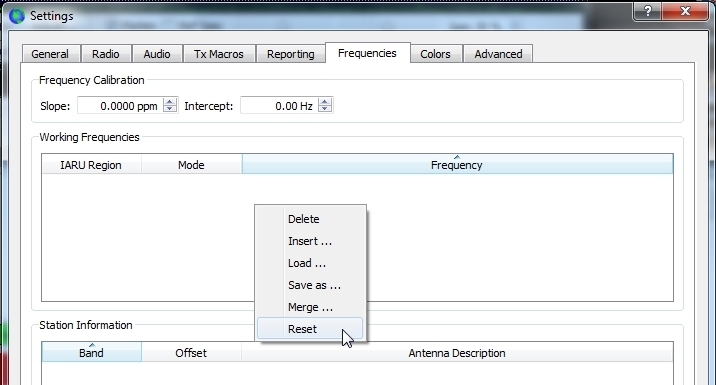Viewport: 716px width, 385px height.
Task: Increase Slope value with up arrow
Action: pyautogui.click(x=170, y=101)
